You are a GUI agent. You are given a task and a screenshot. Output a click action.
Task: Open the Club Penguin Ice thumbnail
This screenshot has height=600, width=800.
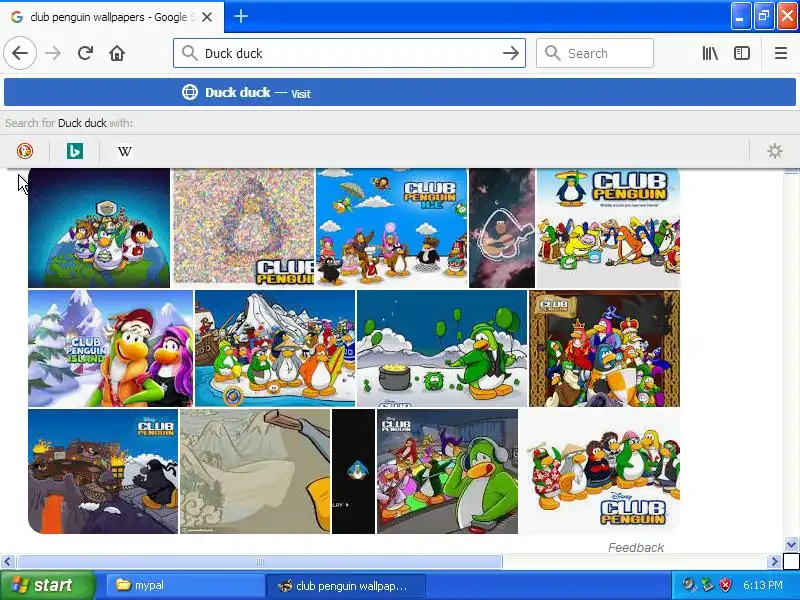pos(391,228)
